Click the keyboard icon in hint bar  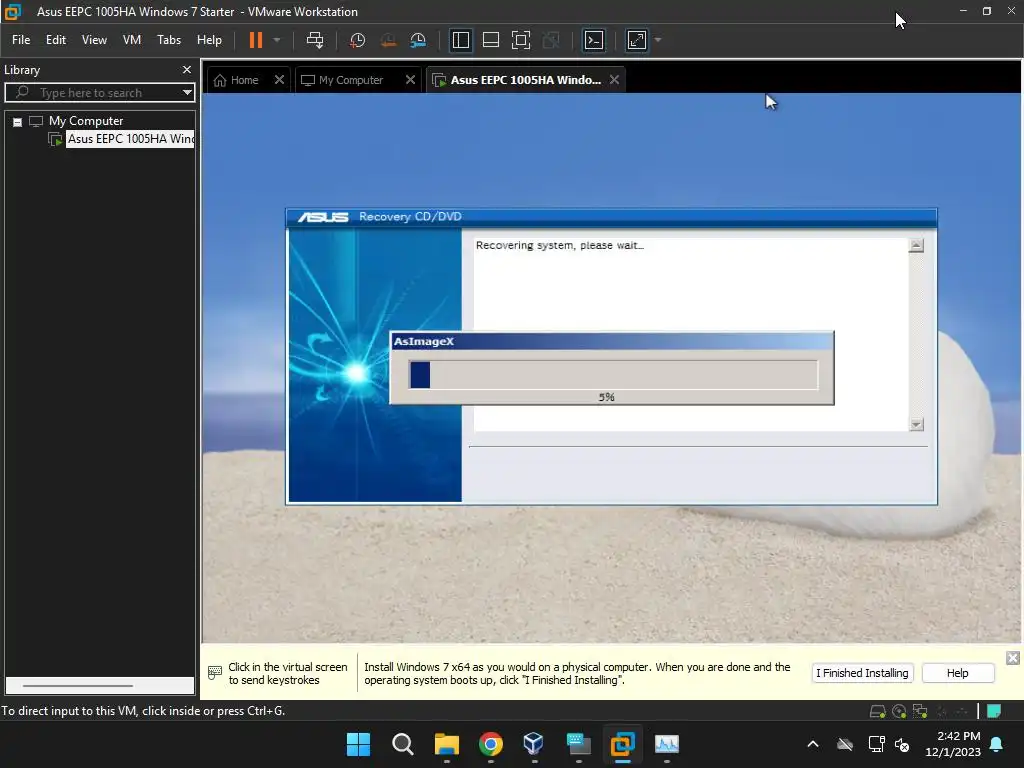(x=215, y=673)
